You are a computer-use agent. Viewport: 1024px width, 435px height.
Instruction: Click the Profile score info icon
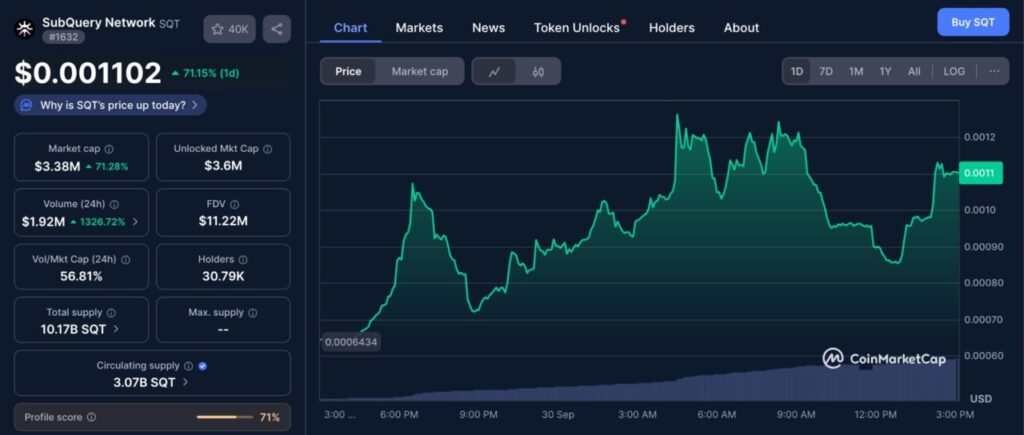tap(91, 417)
